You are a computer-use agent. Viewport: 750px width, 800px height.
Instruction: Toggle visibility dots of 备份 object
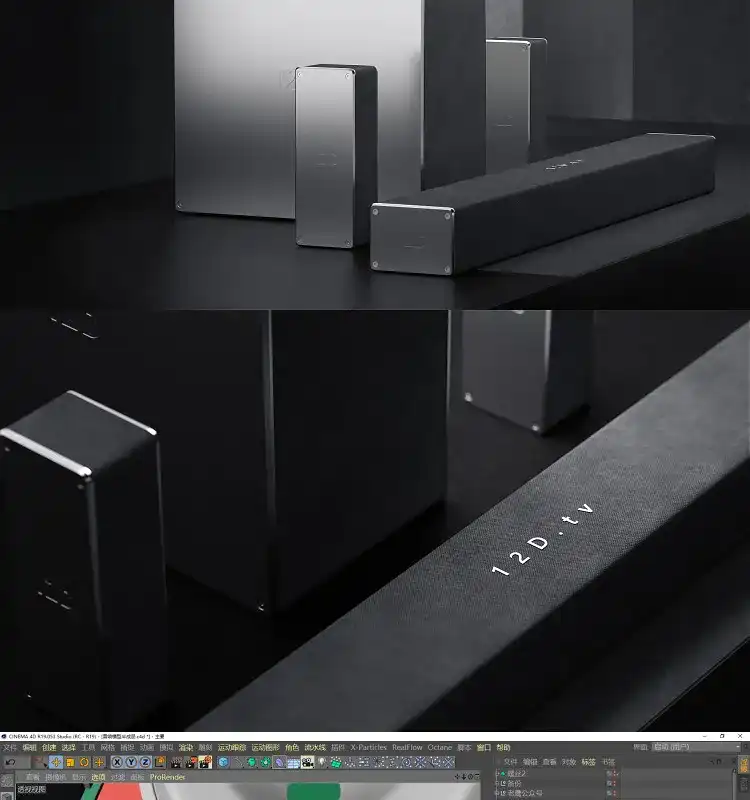point(615,783)
